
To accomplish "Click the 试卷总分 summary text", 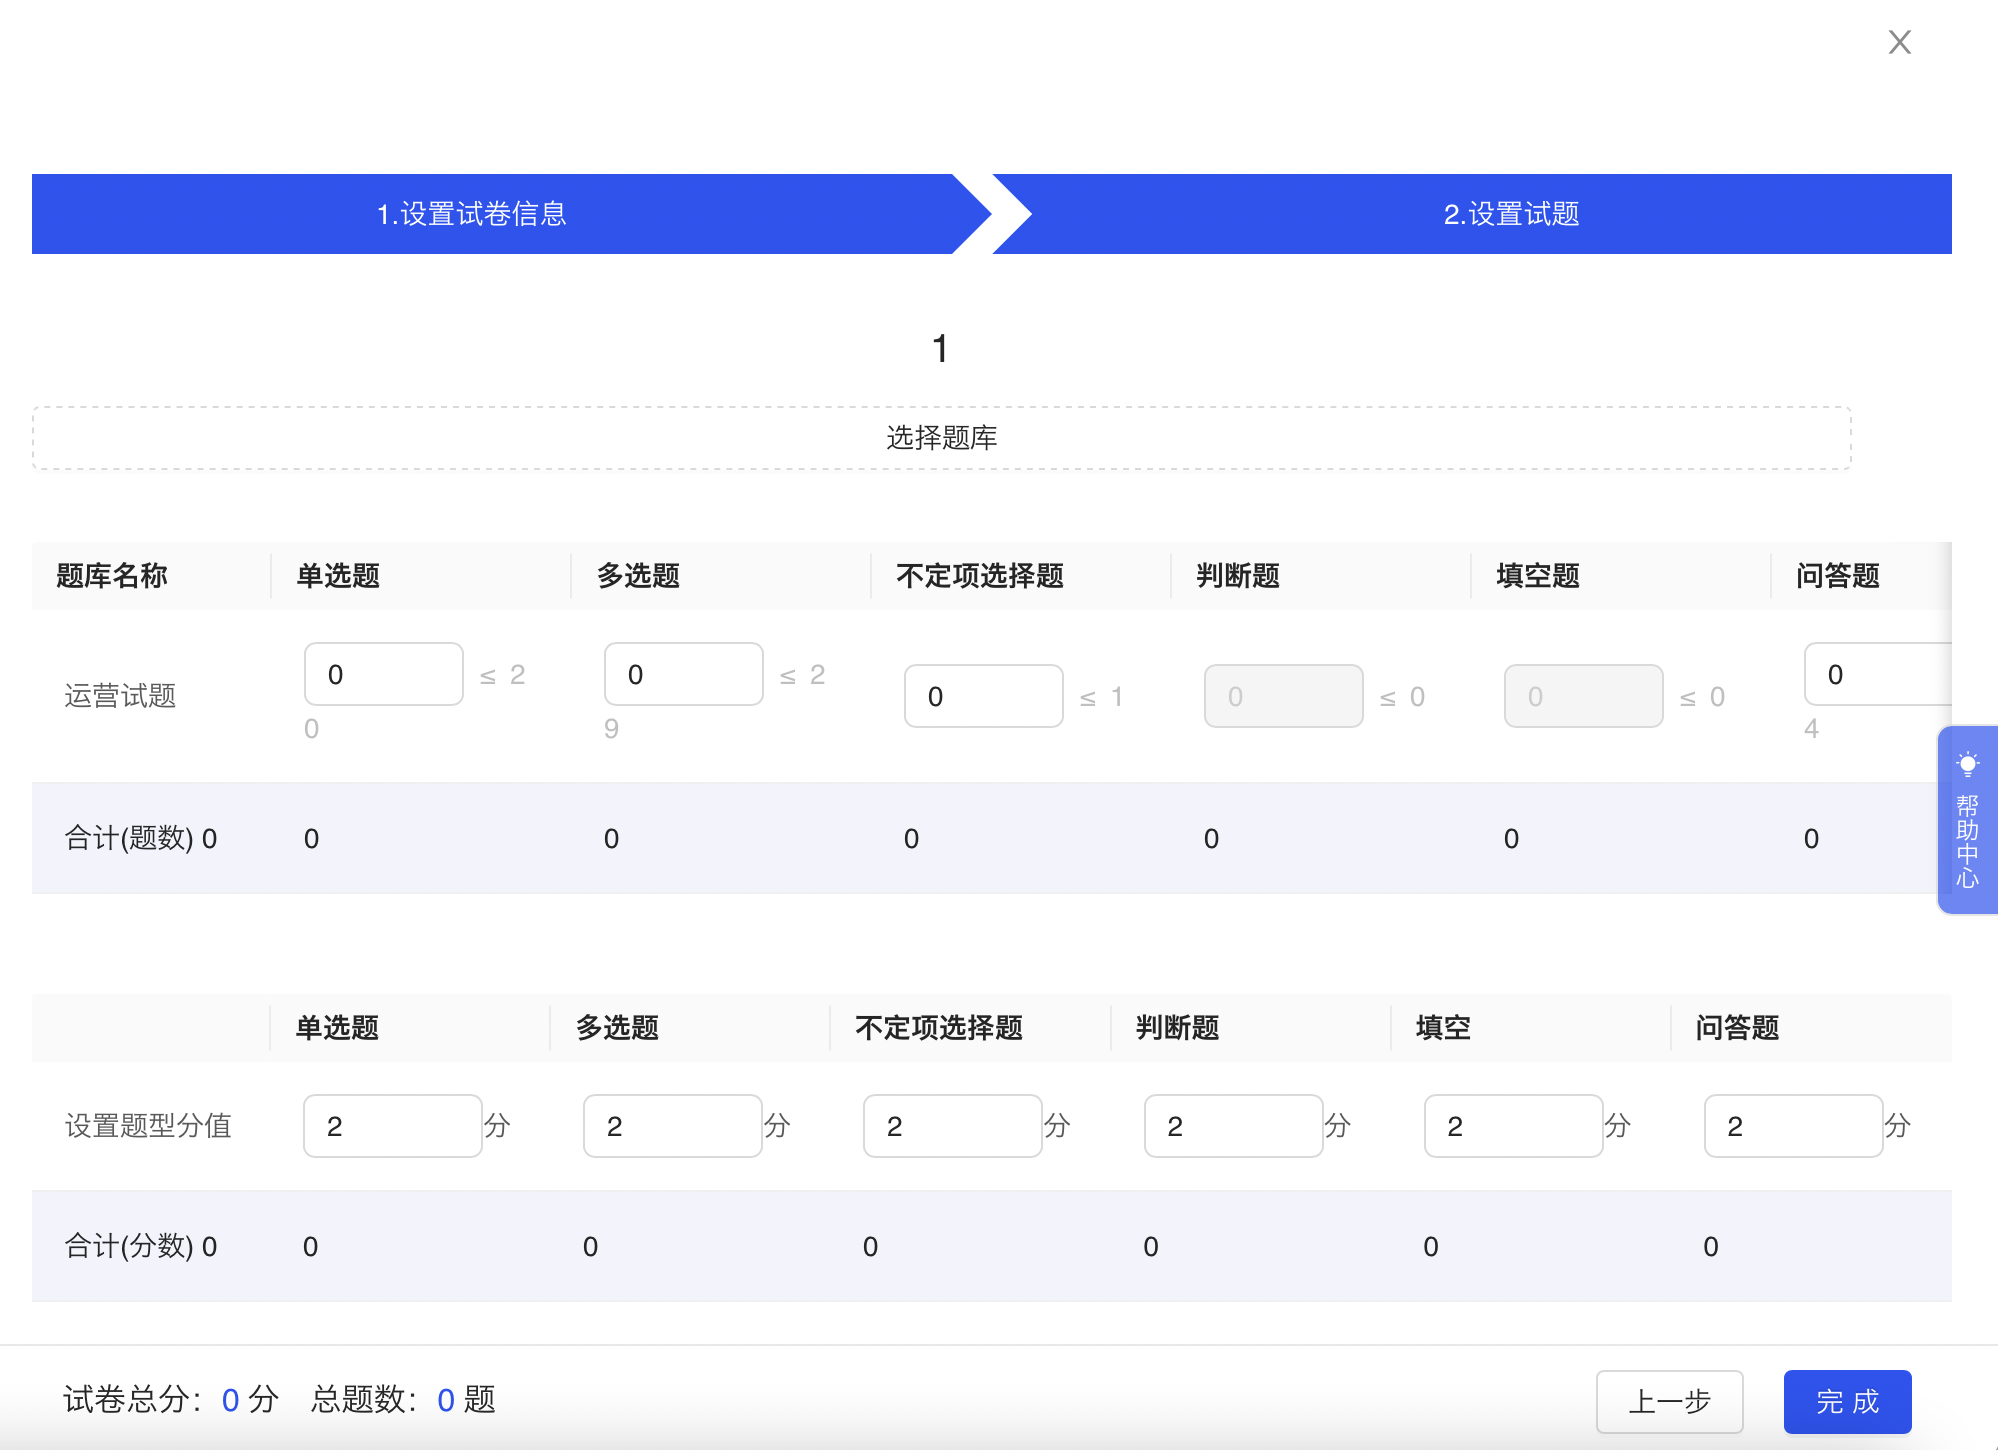I will [x=171, y=1400].
